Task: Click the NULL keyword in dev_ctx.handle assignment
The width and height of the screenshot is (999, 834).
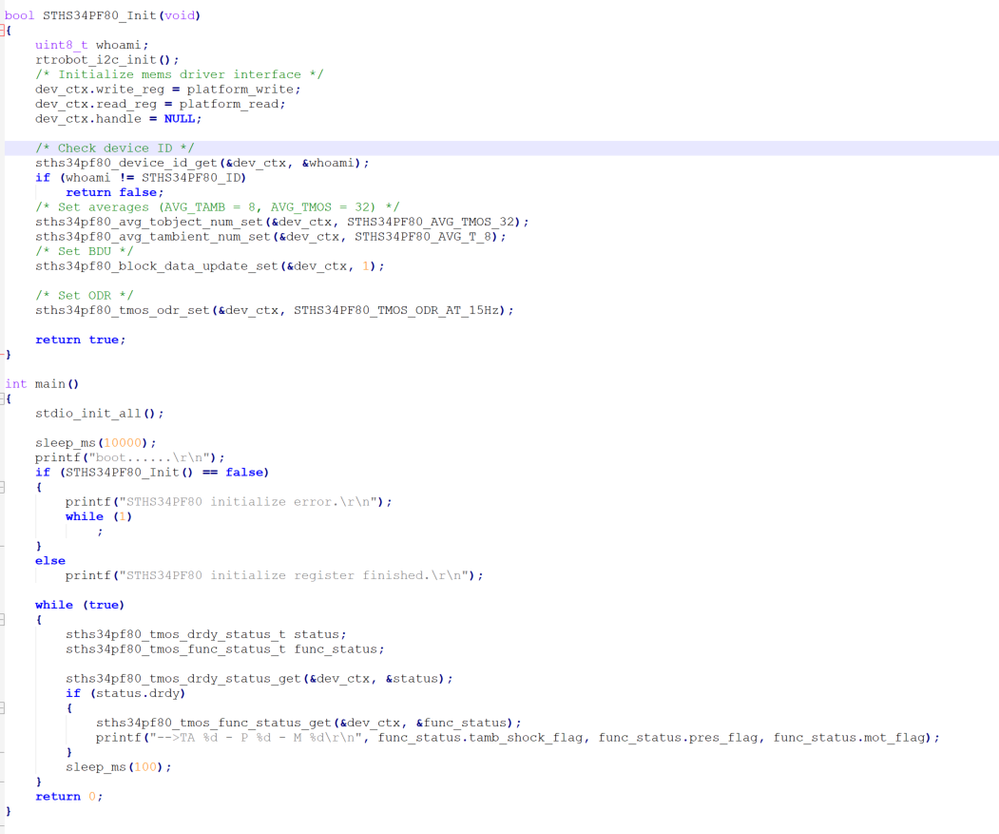Action: coord(181,118)
